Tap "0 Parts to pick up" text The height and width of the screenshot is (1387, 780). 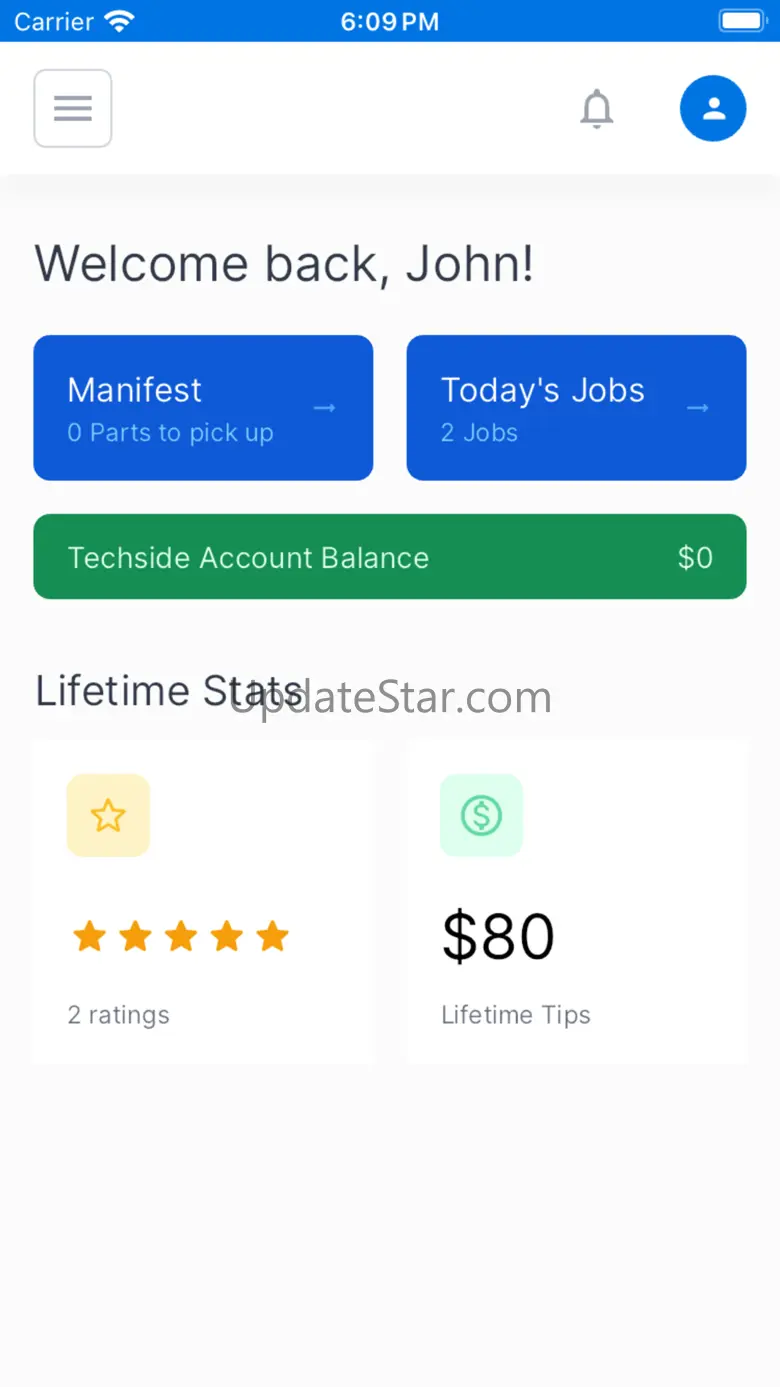pos(170,433)
